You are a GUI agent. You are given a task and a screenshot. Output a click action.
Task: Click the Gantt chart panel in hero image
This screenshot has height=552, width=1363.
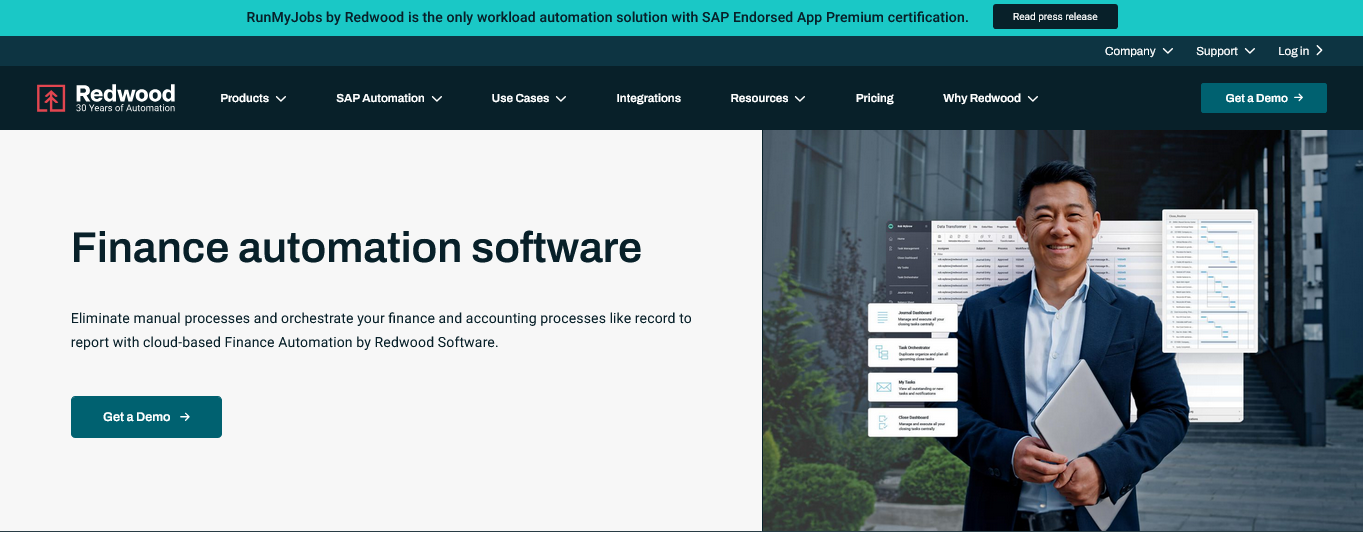pos(1210,281)
